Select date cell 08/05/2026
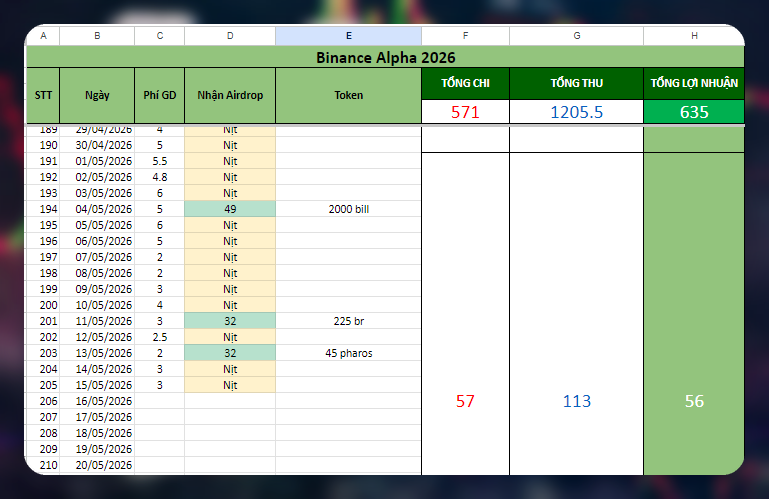Image resolution: width=769 pixels, height=499 pixels. pos(97,273)
